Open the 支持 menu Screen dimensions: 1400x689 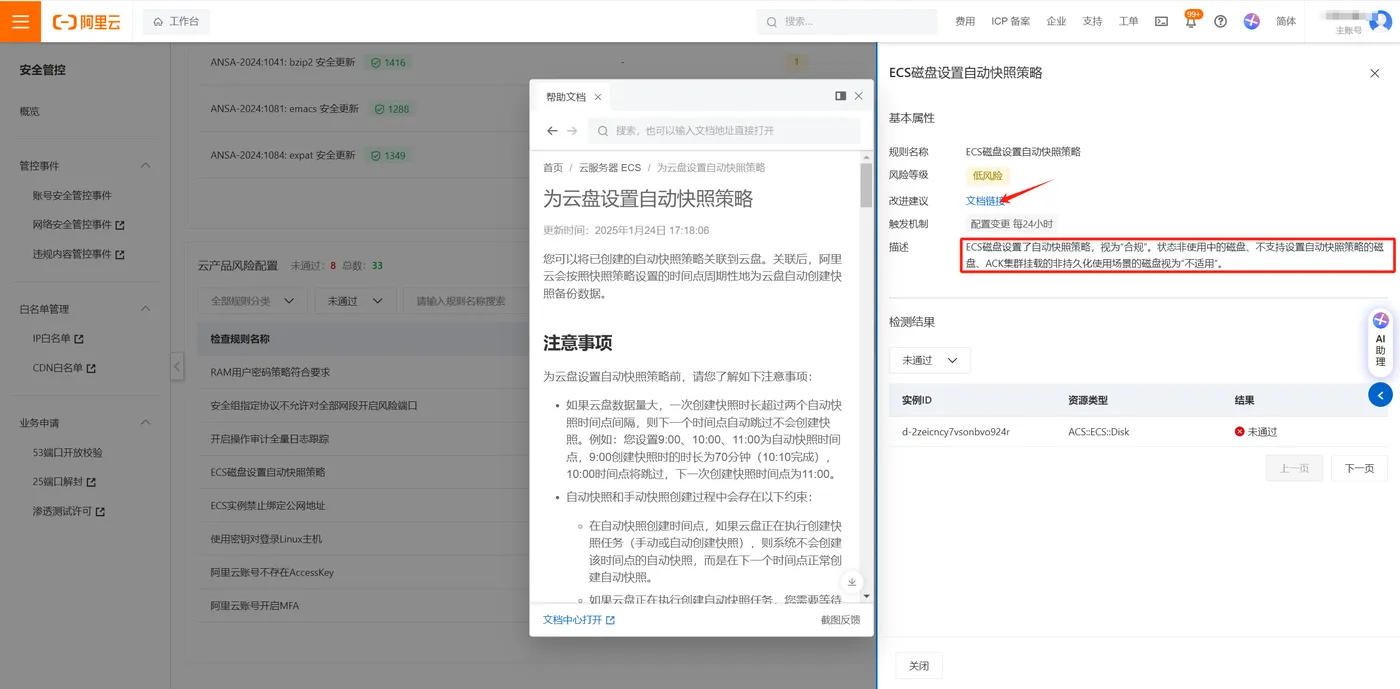[x=1092, y=21]
